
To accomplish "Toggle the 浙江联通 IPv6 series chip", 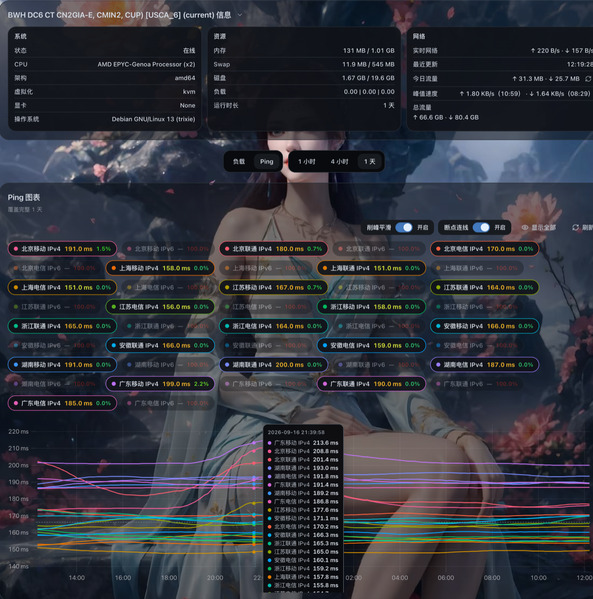I will point(168,326).
